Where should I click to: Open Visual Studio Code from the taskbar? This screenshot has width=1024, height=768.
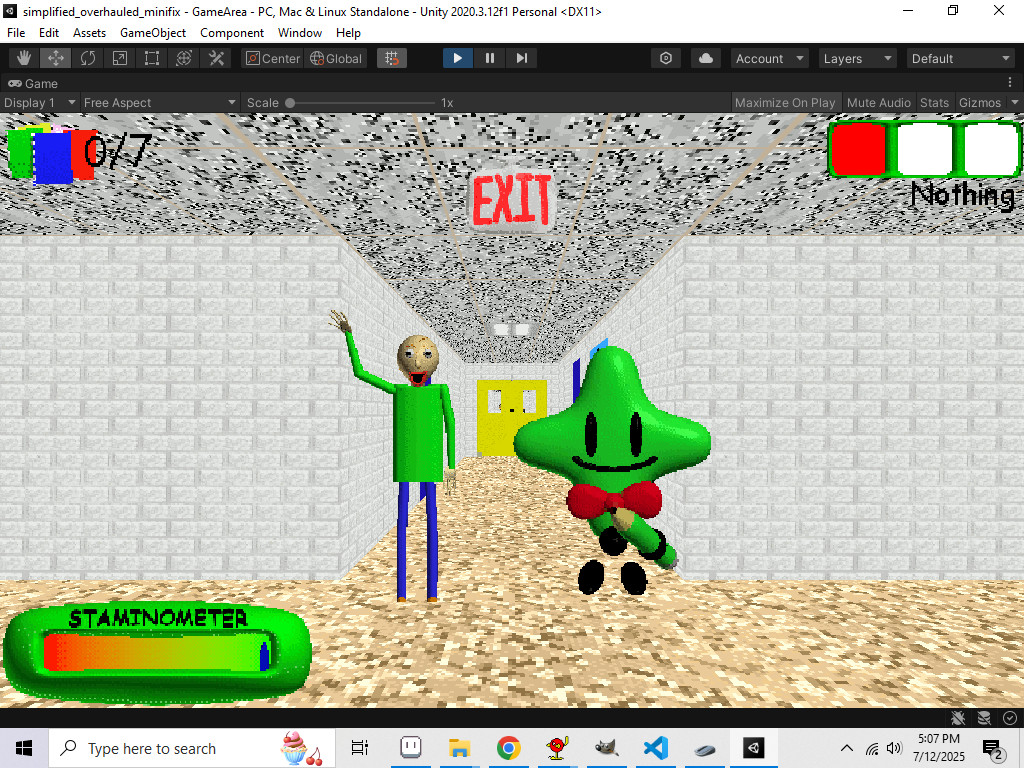pos(655,747)
